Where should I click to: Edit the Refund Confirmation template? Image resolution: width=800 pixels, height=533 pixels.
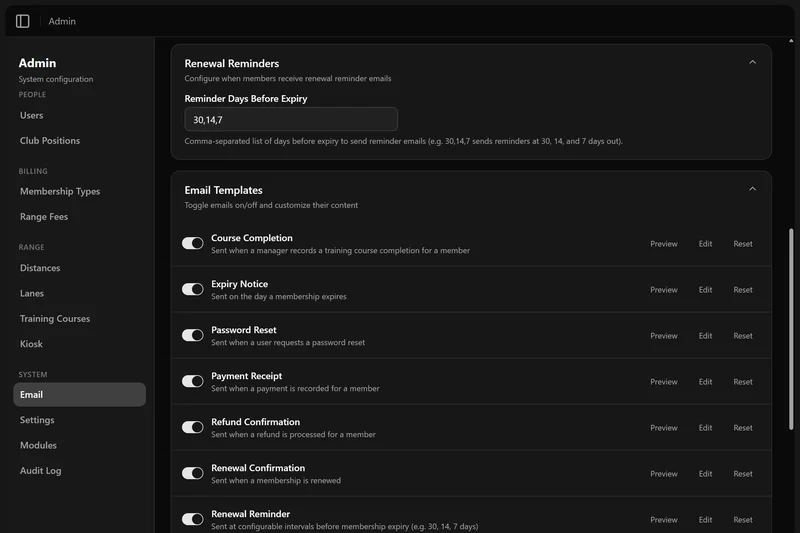(705, 427)
